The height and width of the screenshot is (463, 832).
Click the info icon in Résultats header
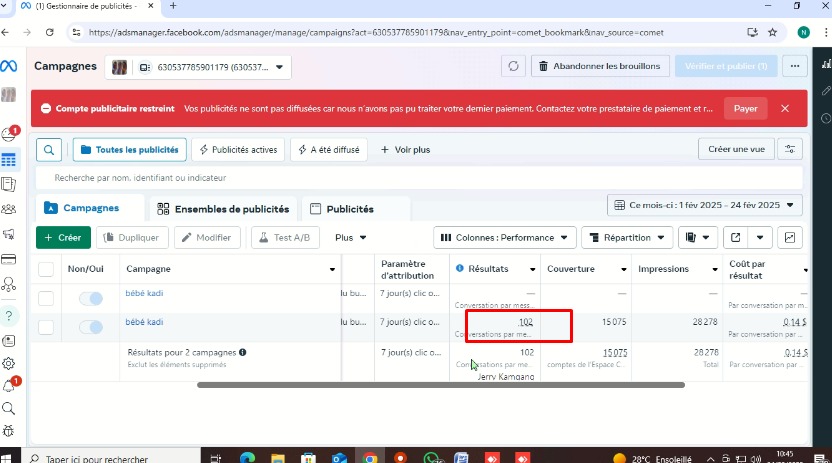(460, 268)
